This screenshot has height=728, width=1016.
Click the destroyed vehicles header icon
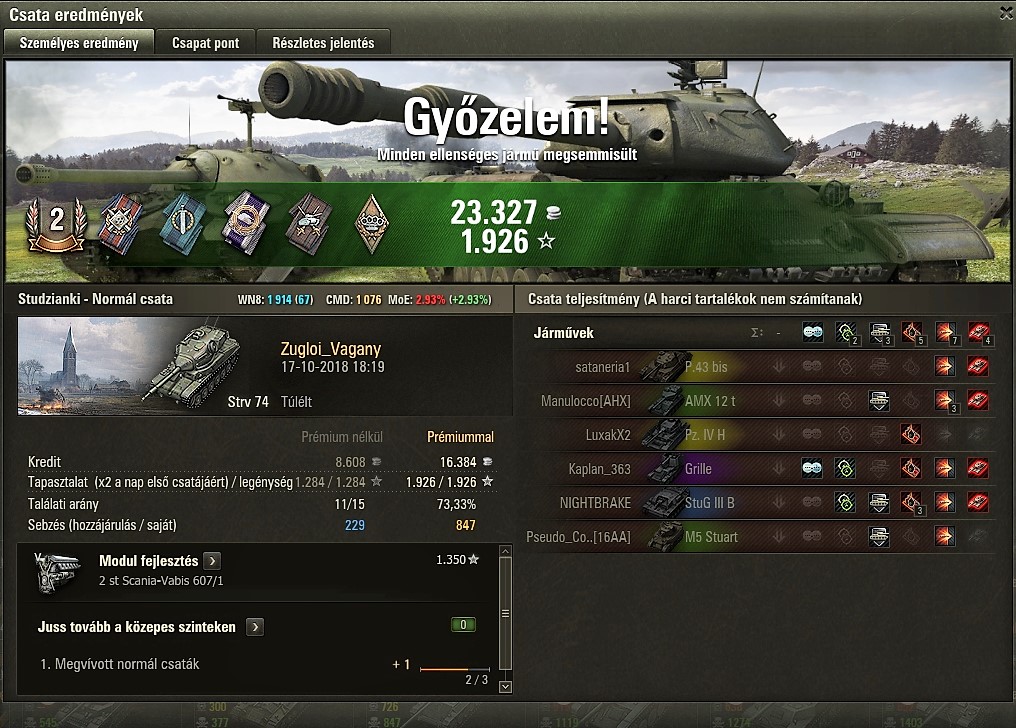pyautogui.click(x=978, y=333)
